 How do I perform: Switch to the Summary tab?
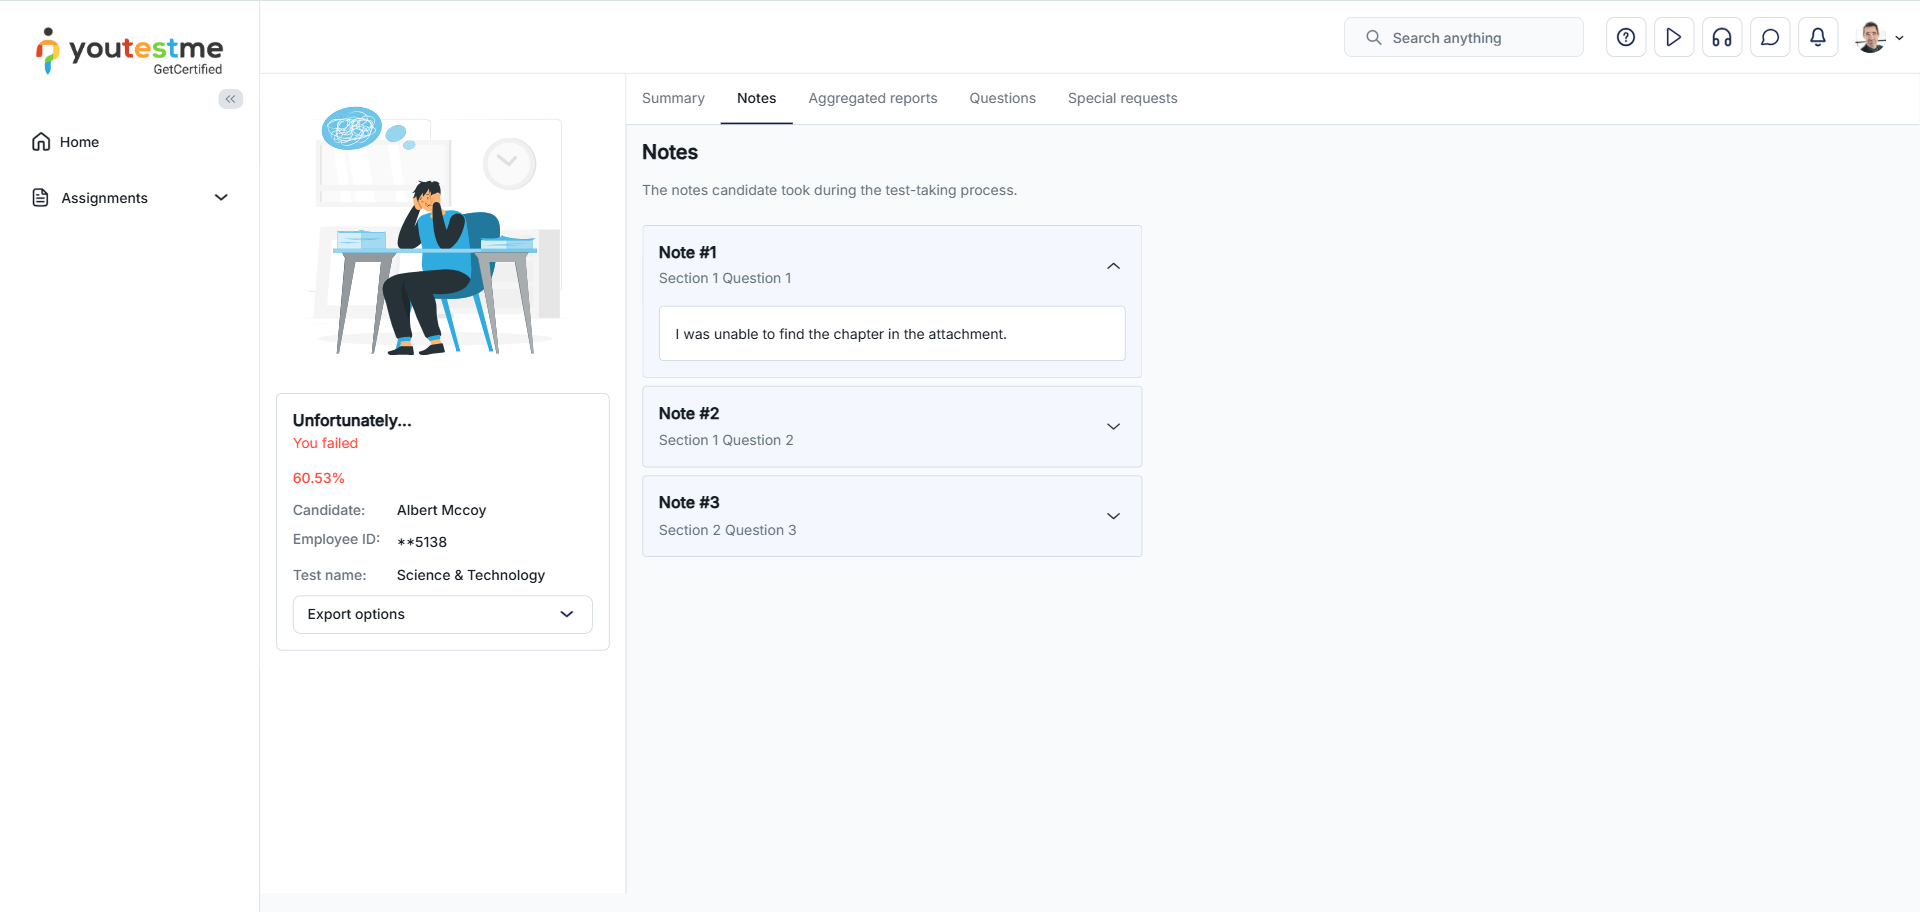673,98
